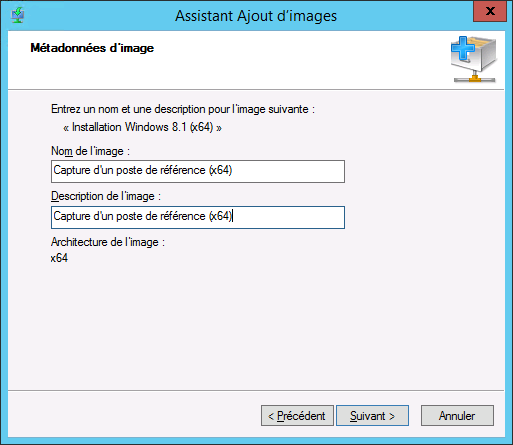
Task: Continue with the Suivant button
Action: point(372,415)
